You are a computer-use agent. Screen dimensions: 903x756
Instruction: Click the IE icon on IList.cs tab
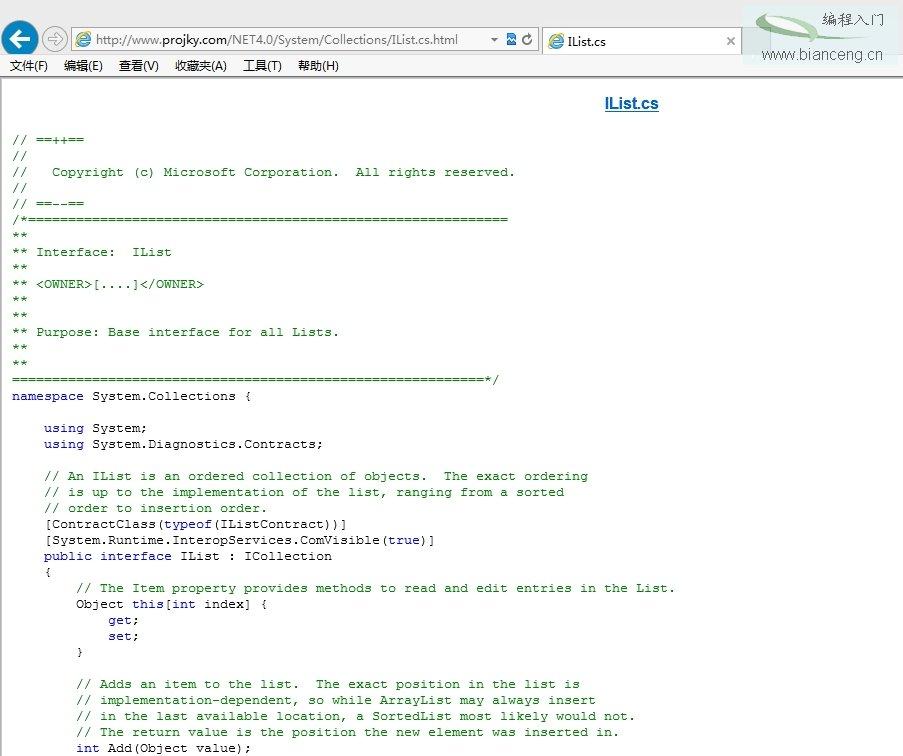[556, 41]
